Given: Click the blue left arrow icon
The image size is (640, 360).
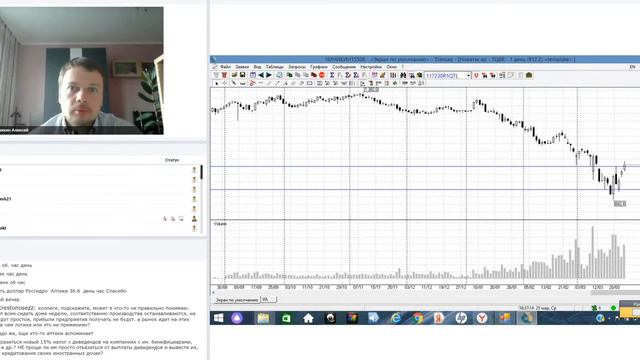Looking at the screenshot, I should [x=261, y=75].
